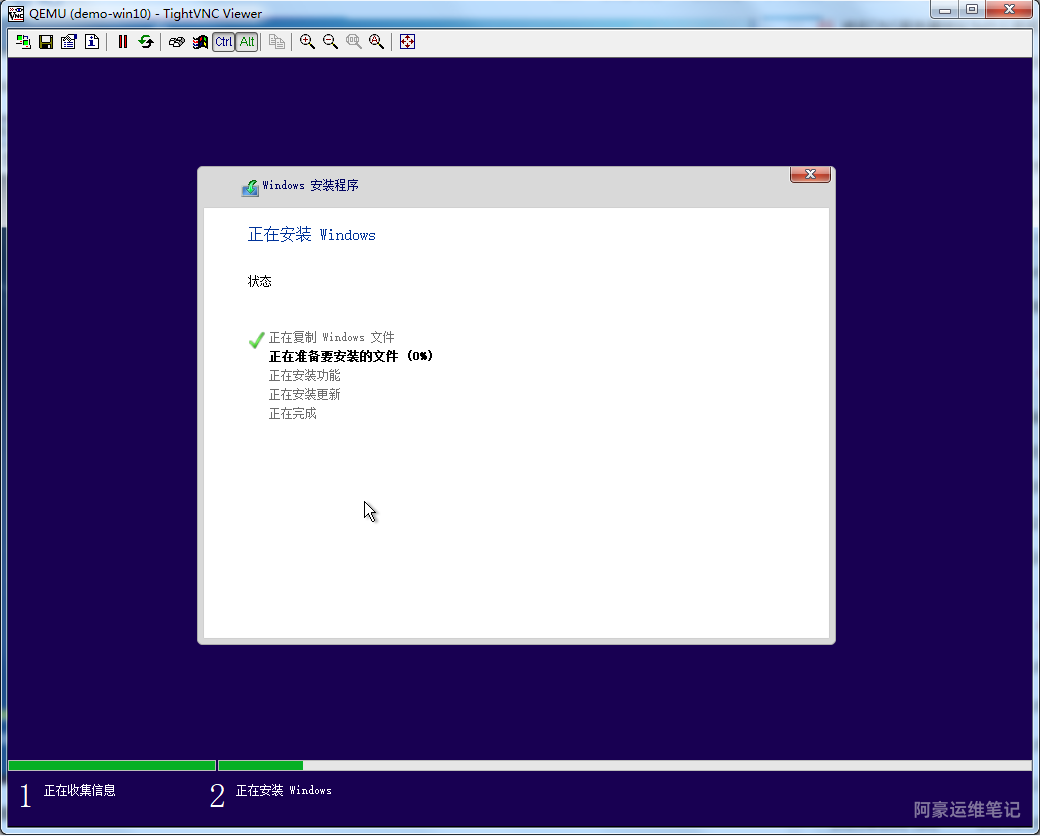This screenshot has width=1040, height=836.
Task: Send Ctrl+Esc Windows key icon
Action: point(200,42)
